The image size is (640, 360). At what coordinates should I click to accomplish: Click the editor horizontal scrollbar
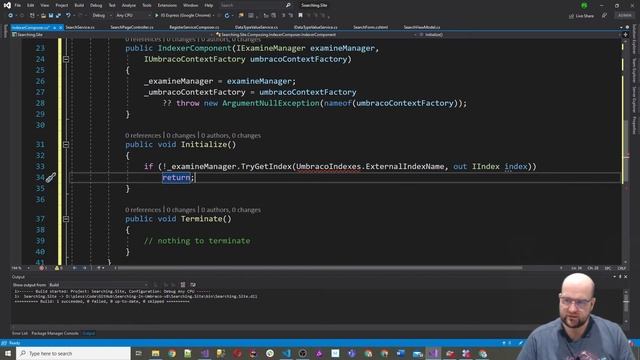pyautogui.click(x=320, y=268)
